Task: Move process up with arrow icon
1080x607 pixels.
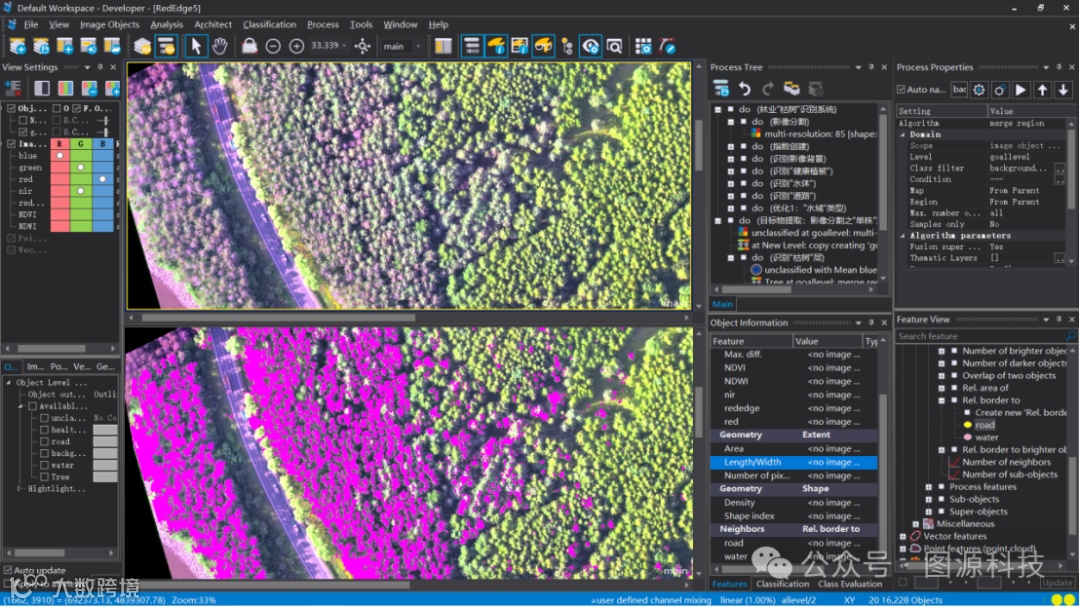Action: [1043, 90]
